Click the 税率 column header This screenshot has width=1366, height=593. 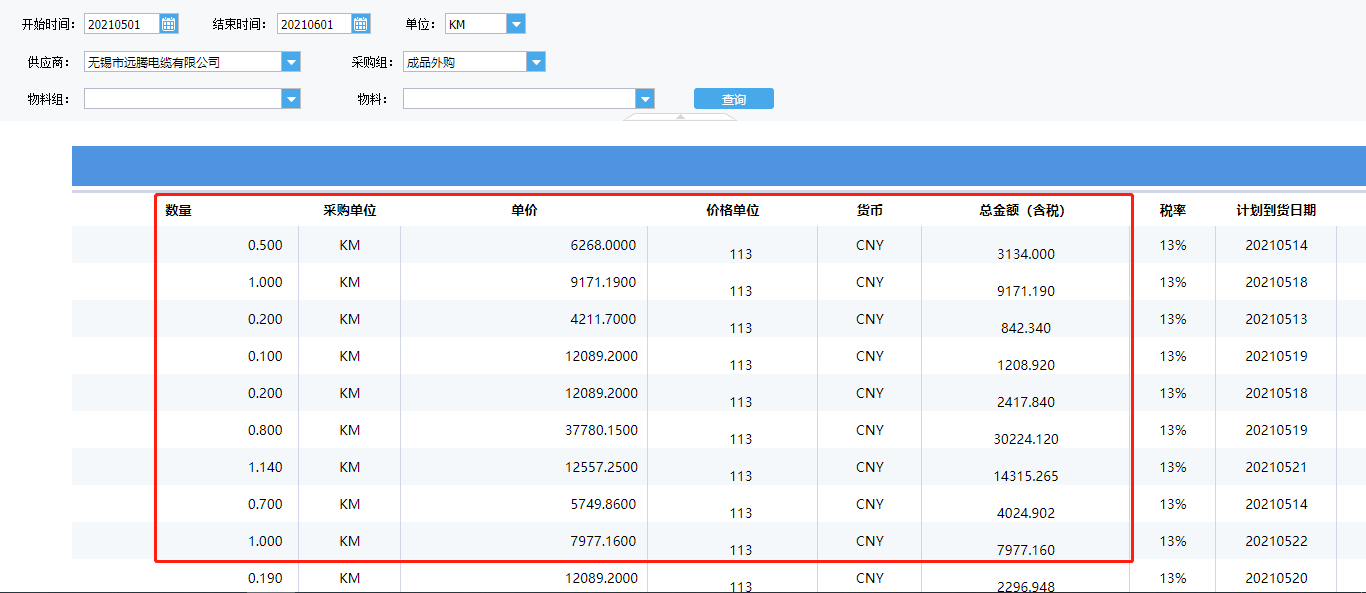(x=1173, y=210)
